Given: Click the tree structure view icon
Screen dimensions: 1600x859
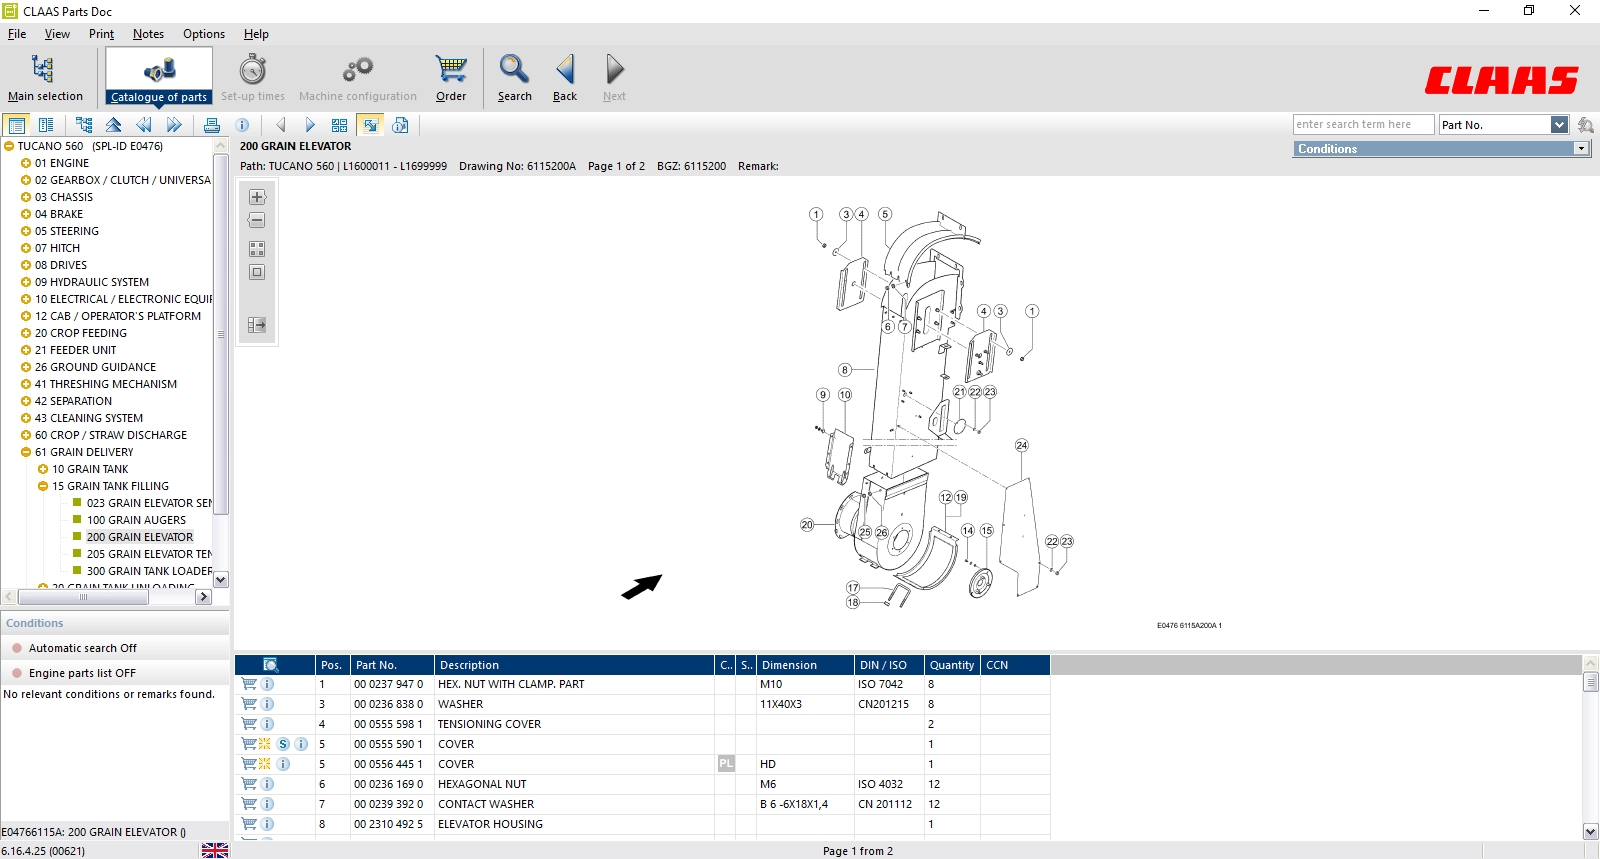Looking at the screenshot, I should (x=84, y=125).
